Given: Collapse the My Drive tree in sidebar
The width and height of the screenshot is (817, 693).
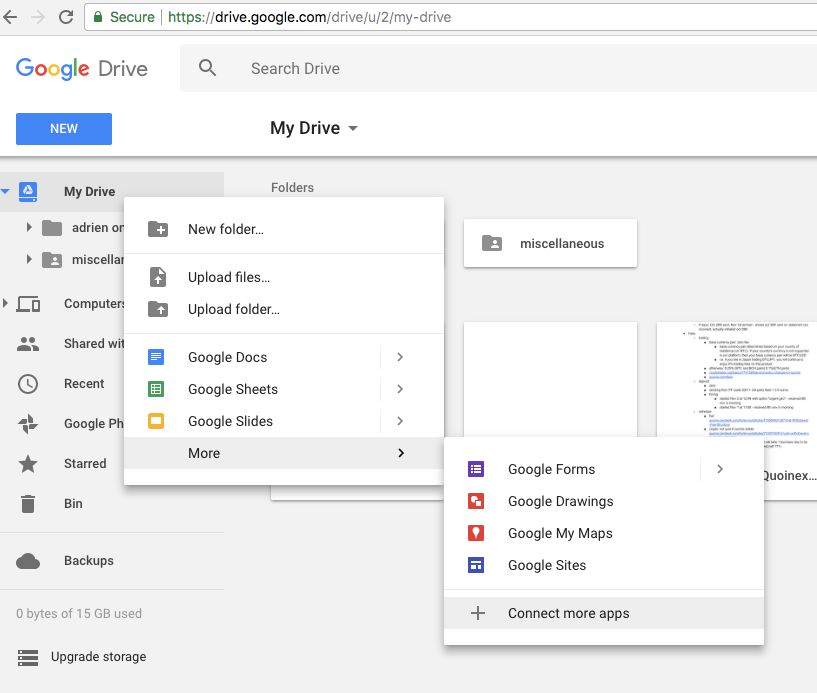Looking at the screenshot, I should pos(5,191).
